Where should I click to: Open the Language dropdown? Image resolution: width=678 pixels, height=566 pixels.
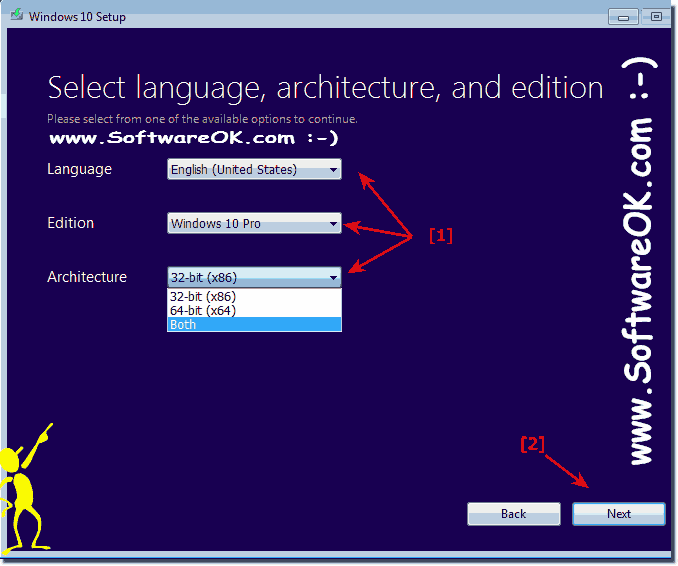254,169
